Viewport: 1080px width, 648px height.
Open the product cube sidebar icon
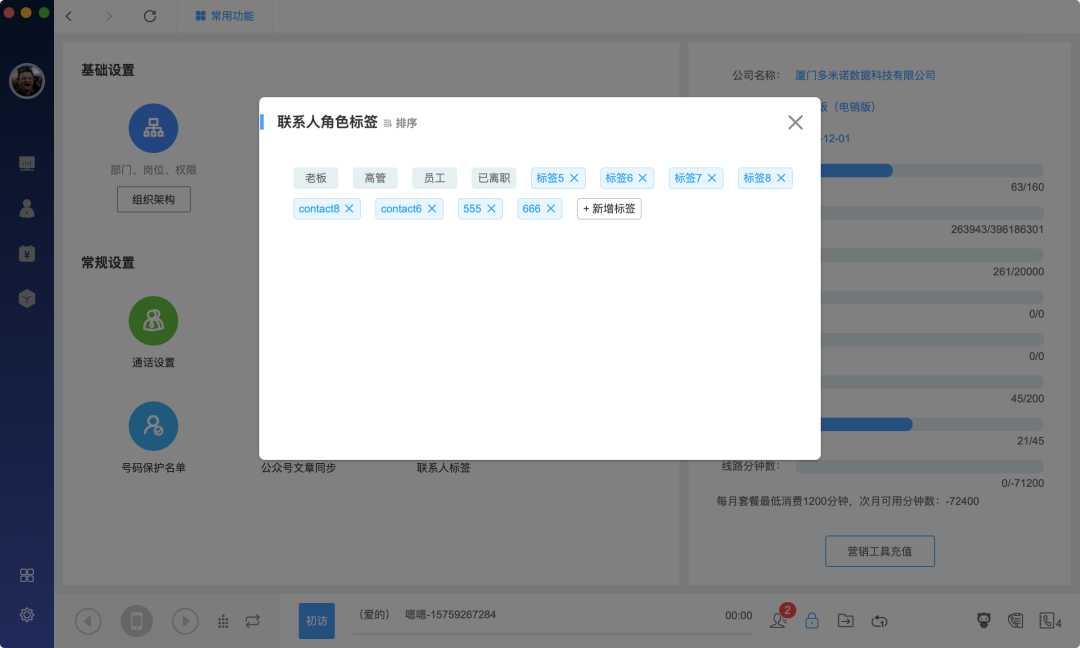coord(27,298)
